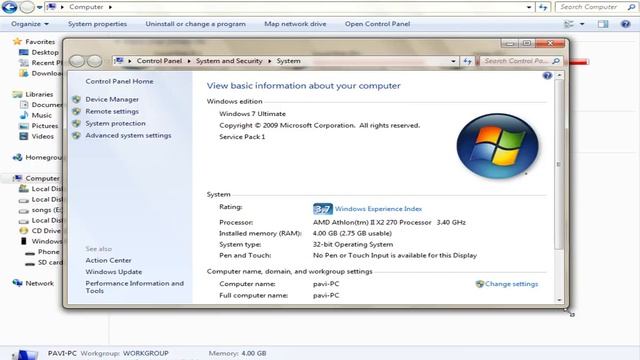Viewport: 640px width, 360px height.
Task: Click Homegroup icon in navigation pane
Action: pyautogui.click(x=17, y=158)
